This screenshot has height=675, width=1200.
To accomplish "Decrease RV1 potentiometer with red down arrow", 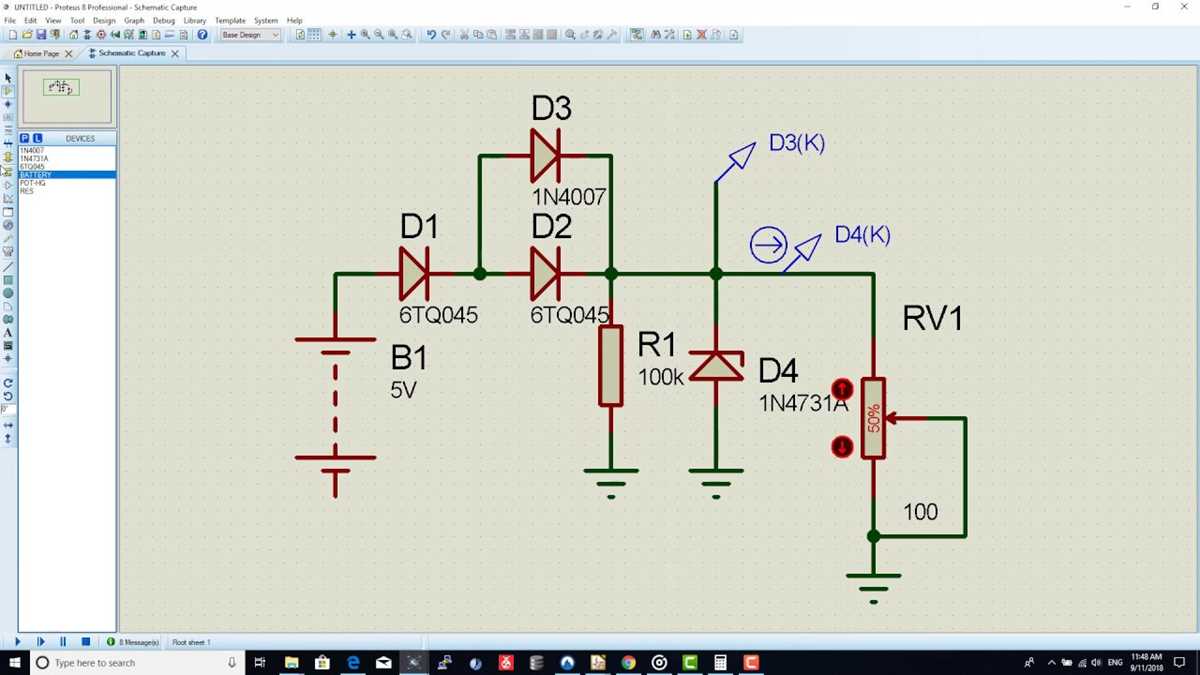I will click(x=843, y=446).
